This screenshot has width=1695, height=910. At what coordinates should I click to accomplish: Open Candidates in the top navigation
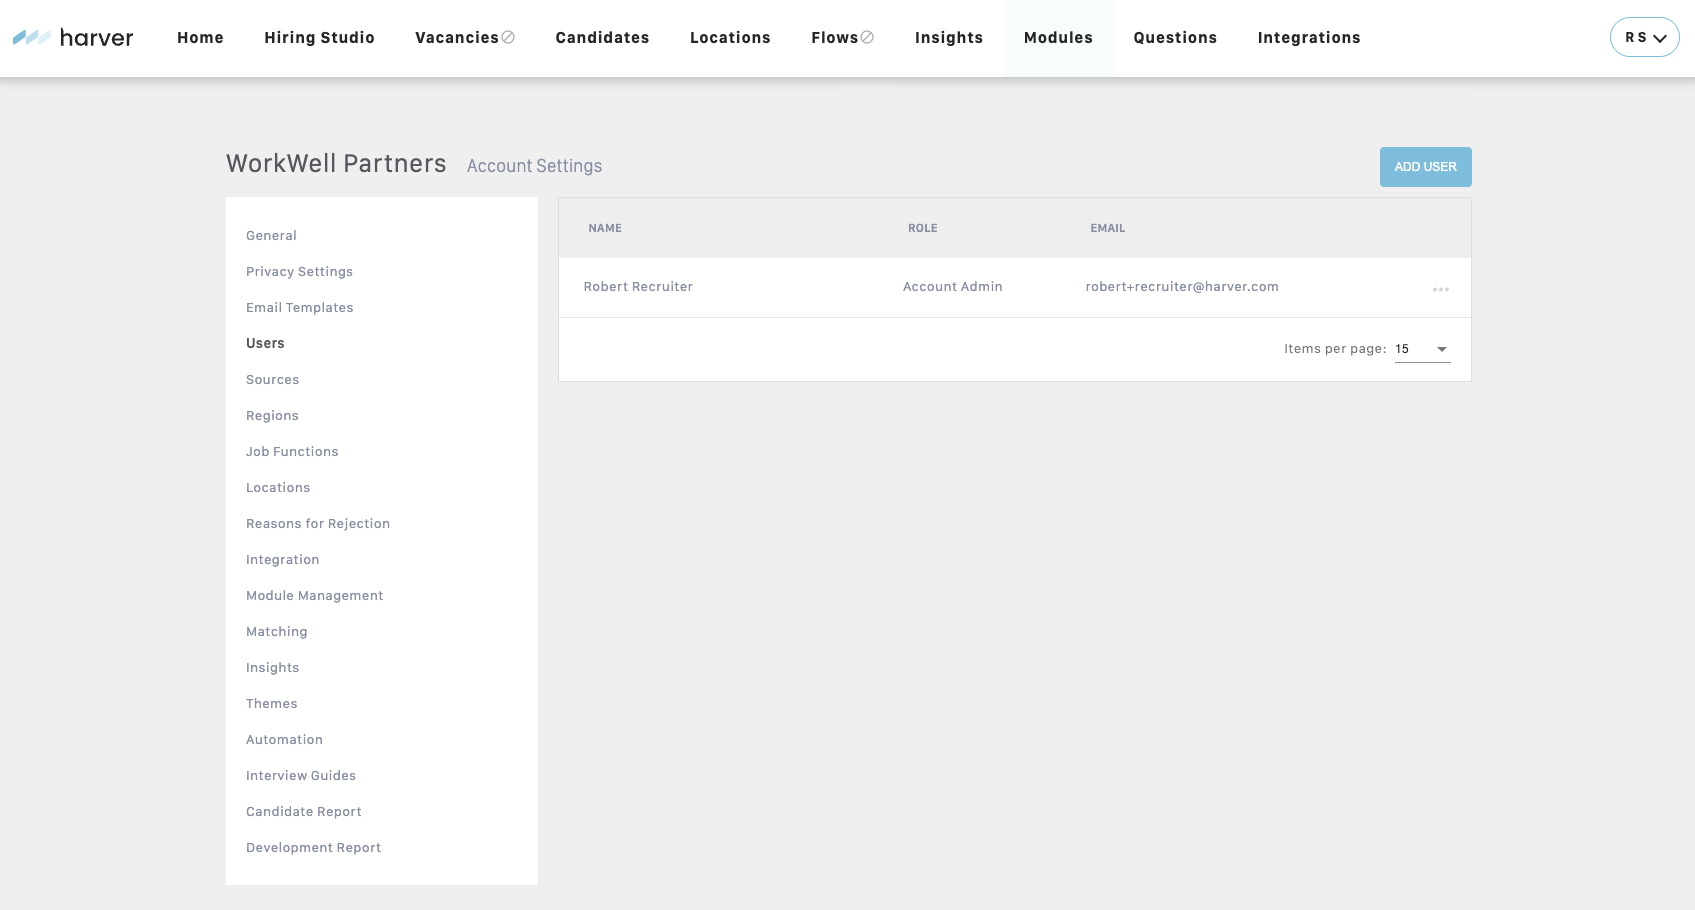click(x=602, y=38)
